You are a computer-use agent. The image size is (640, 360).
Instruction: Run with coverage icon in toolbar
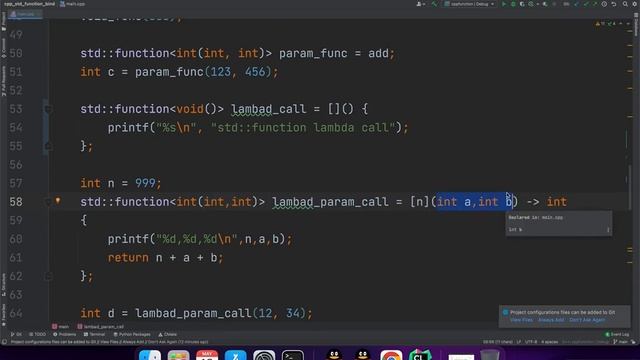point(522,4)
